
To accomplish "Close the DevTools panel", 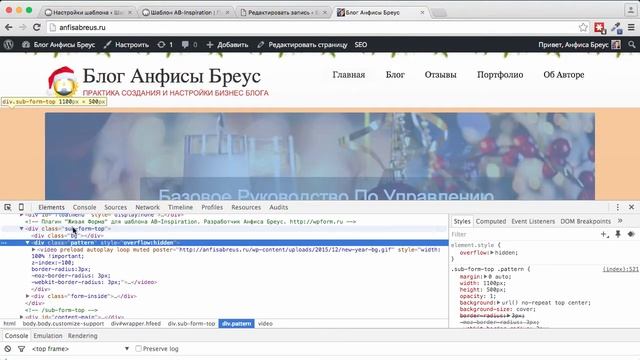I will point(631,207).
